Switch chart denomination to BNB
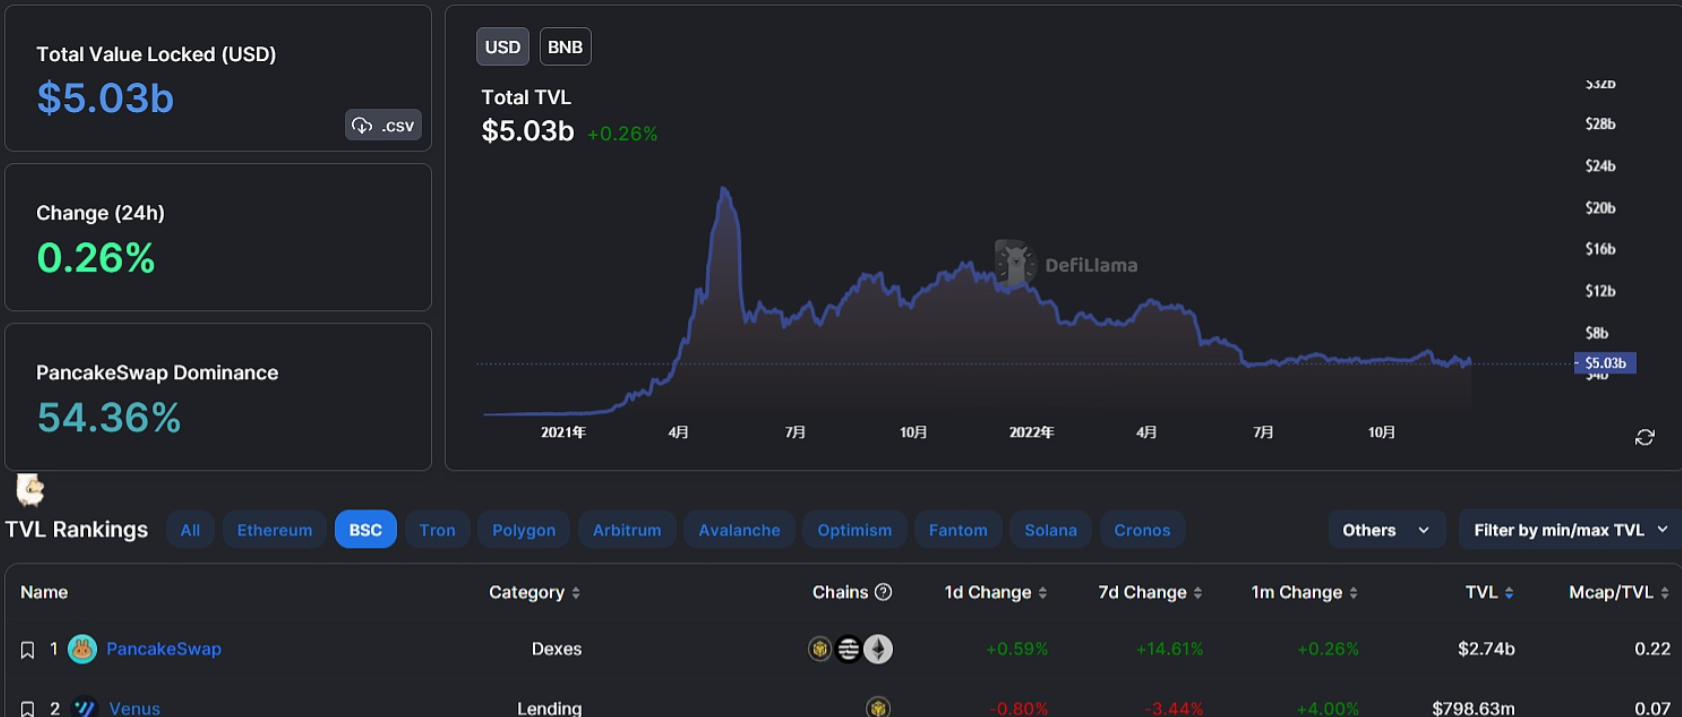 coord(565,47)
